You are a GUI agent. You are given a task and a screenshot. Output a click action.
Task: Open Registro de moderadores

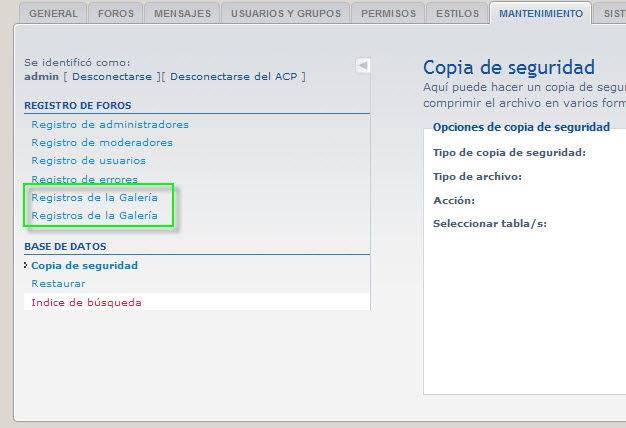(102, 143)
